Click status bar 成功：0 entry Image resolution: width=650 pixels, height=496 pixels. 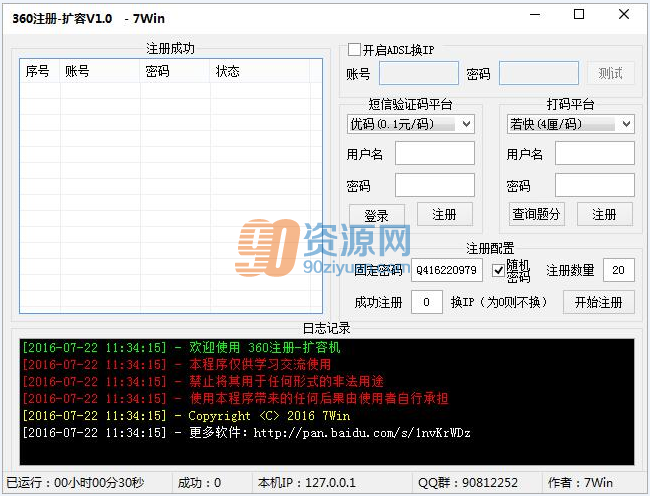(x=199, y=483)
